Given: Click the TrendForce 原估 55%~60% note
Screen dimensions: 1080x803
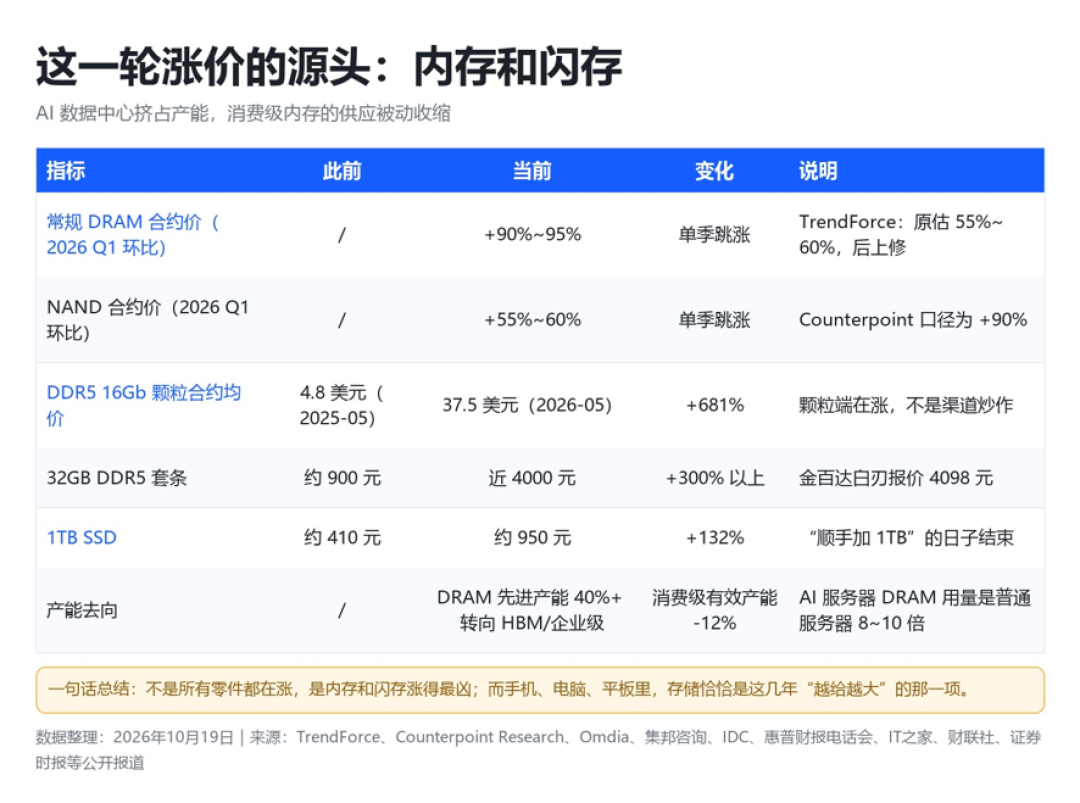Looking at the screenshot, I should point(901,234).
